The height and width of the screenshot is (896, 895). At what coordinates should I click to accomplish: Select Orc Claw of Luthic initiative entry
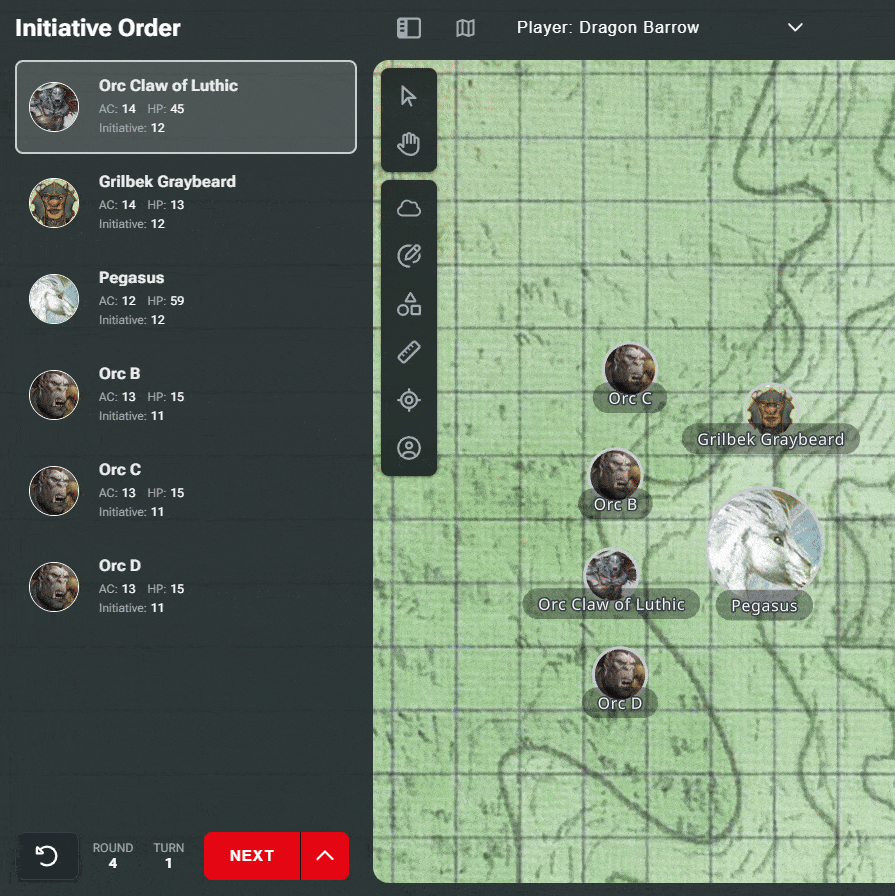click(x=186, y=107)
